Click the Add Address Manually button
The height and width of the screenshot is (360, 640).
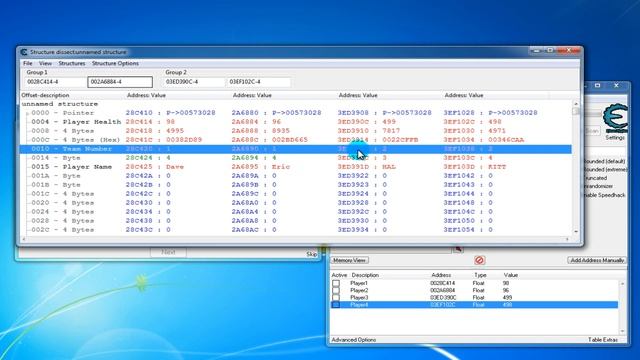[597, 260]
